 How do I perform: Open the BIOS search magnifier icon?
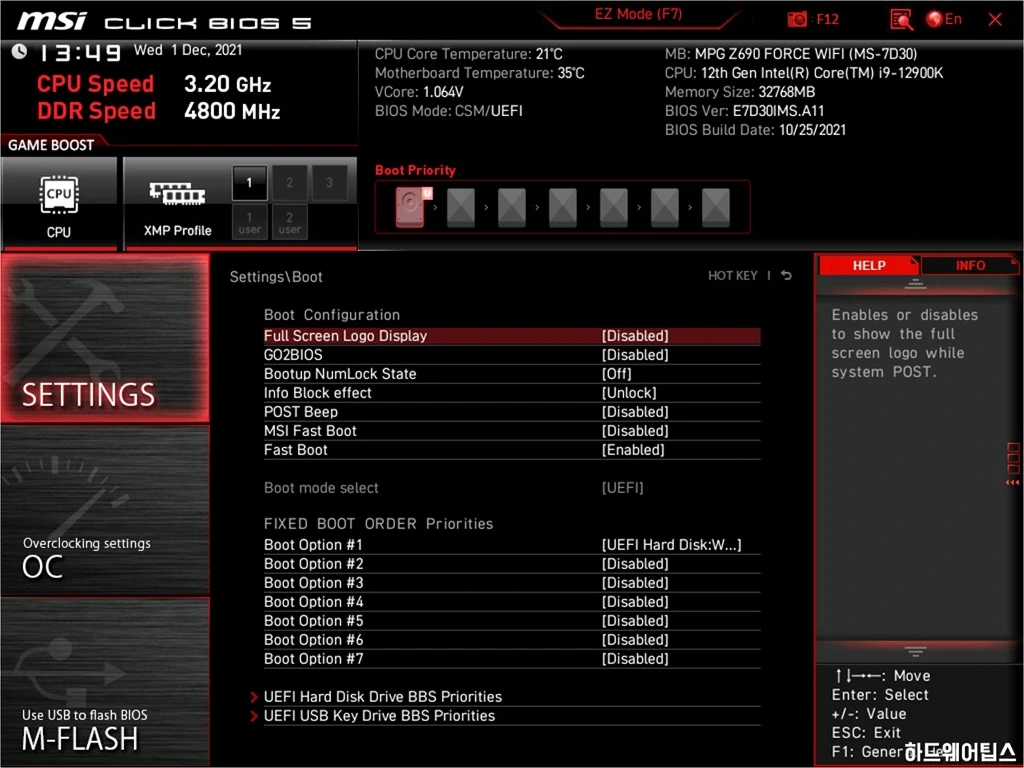pos(901,20)
